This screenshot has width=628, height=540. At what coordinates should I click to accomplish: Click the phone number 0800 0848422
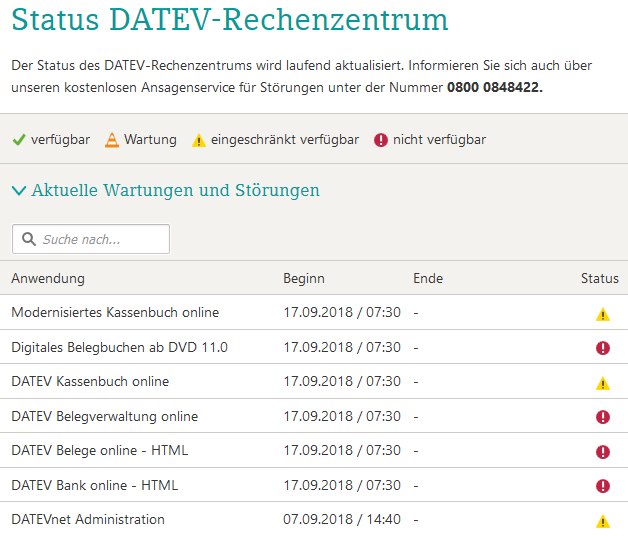click(x=495, y=87)
